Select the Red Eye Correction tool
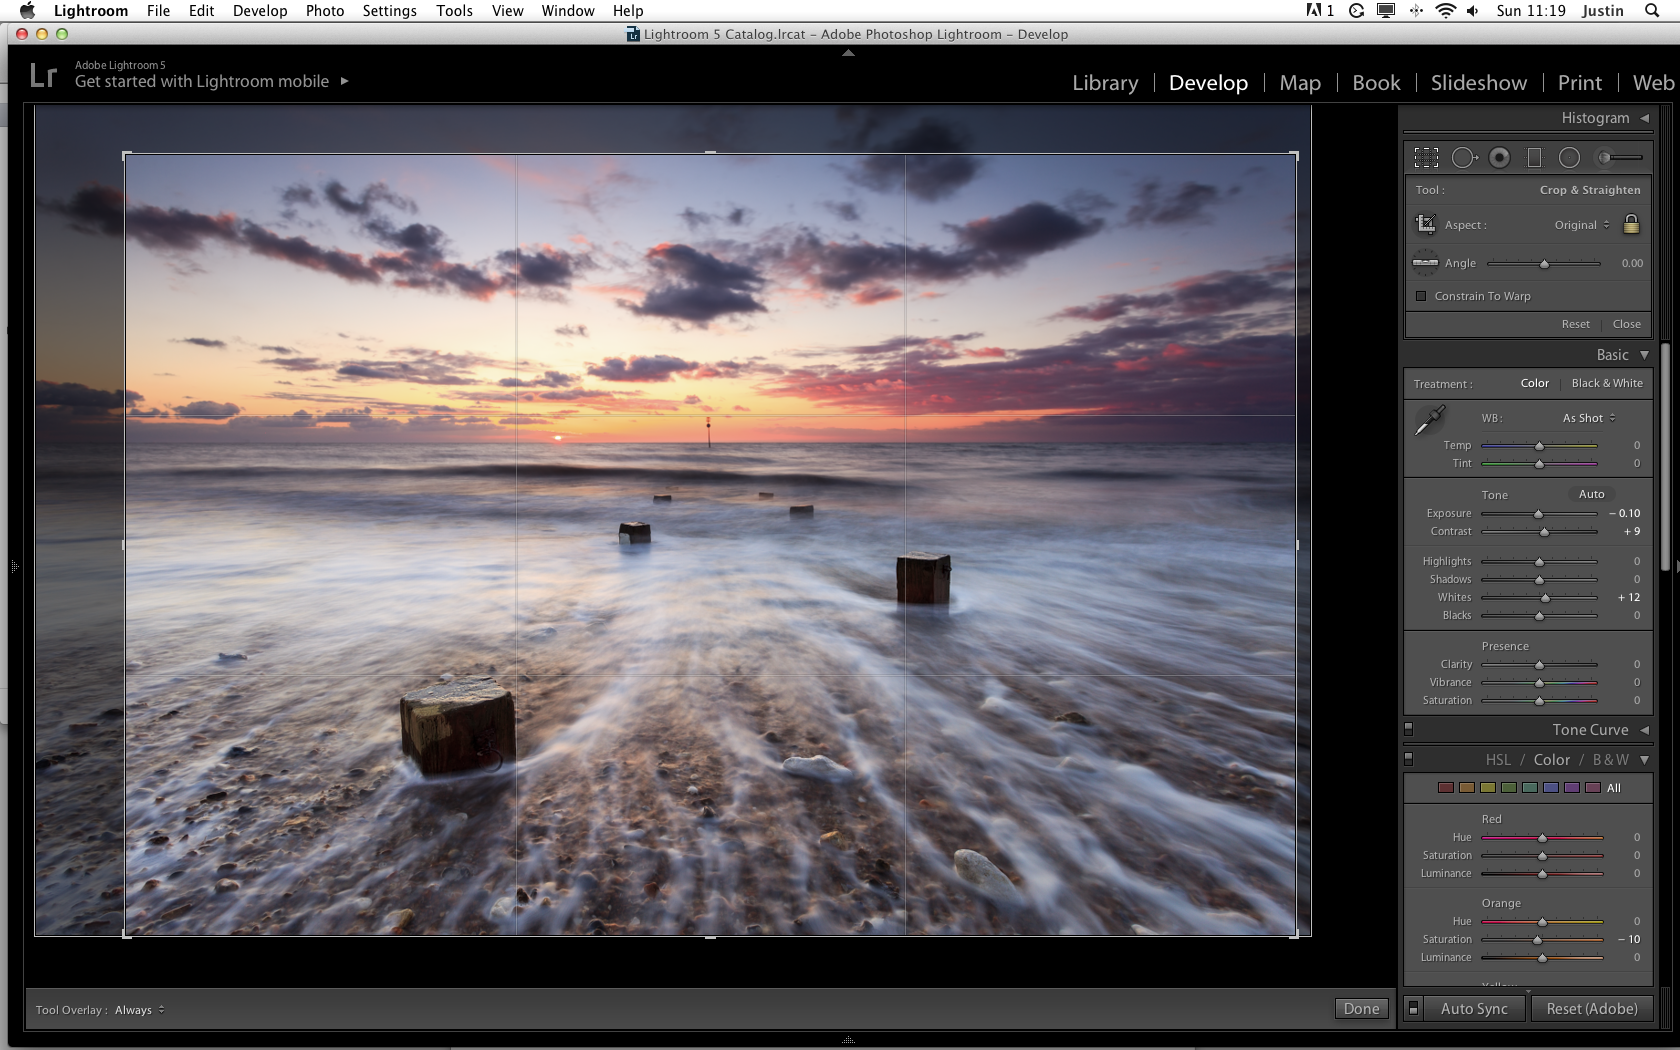The image size is (1680, 1050). (x=1499, y=157)
